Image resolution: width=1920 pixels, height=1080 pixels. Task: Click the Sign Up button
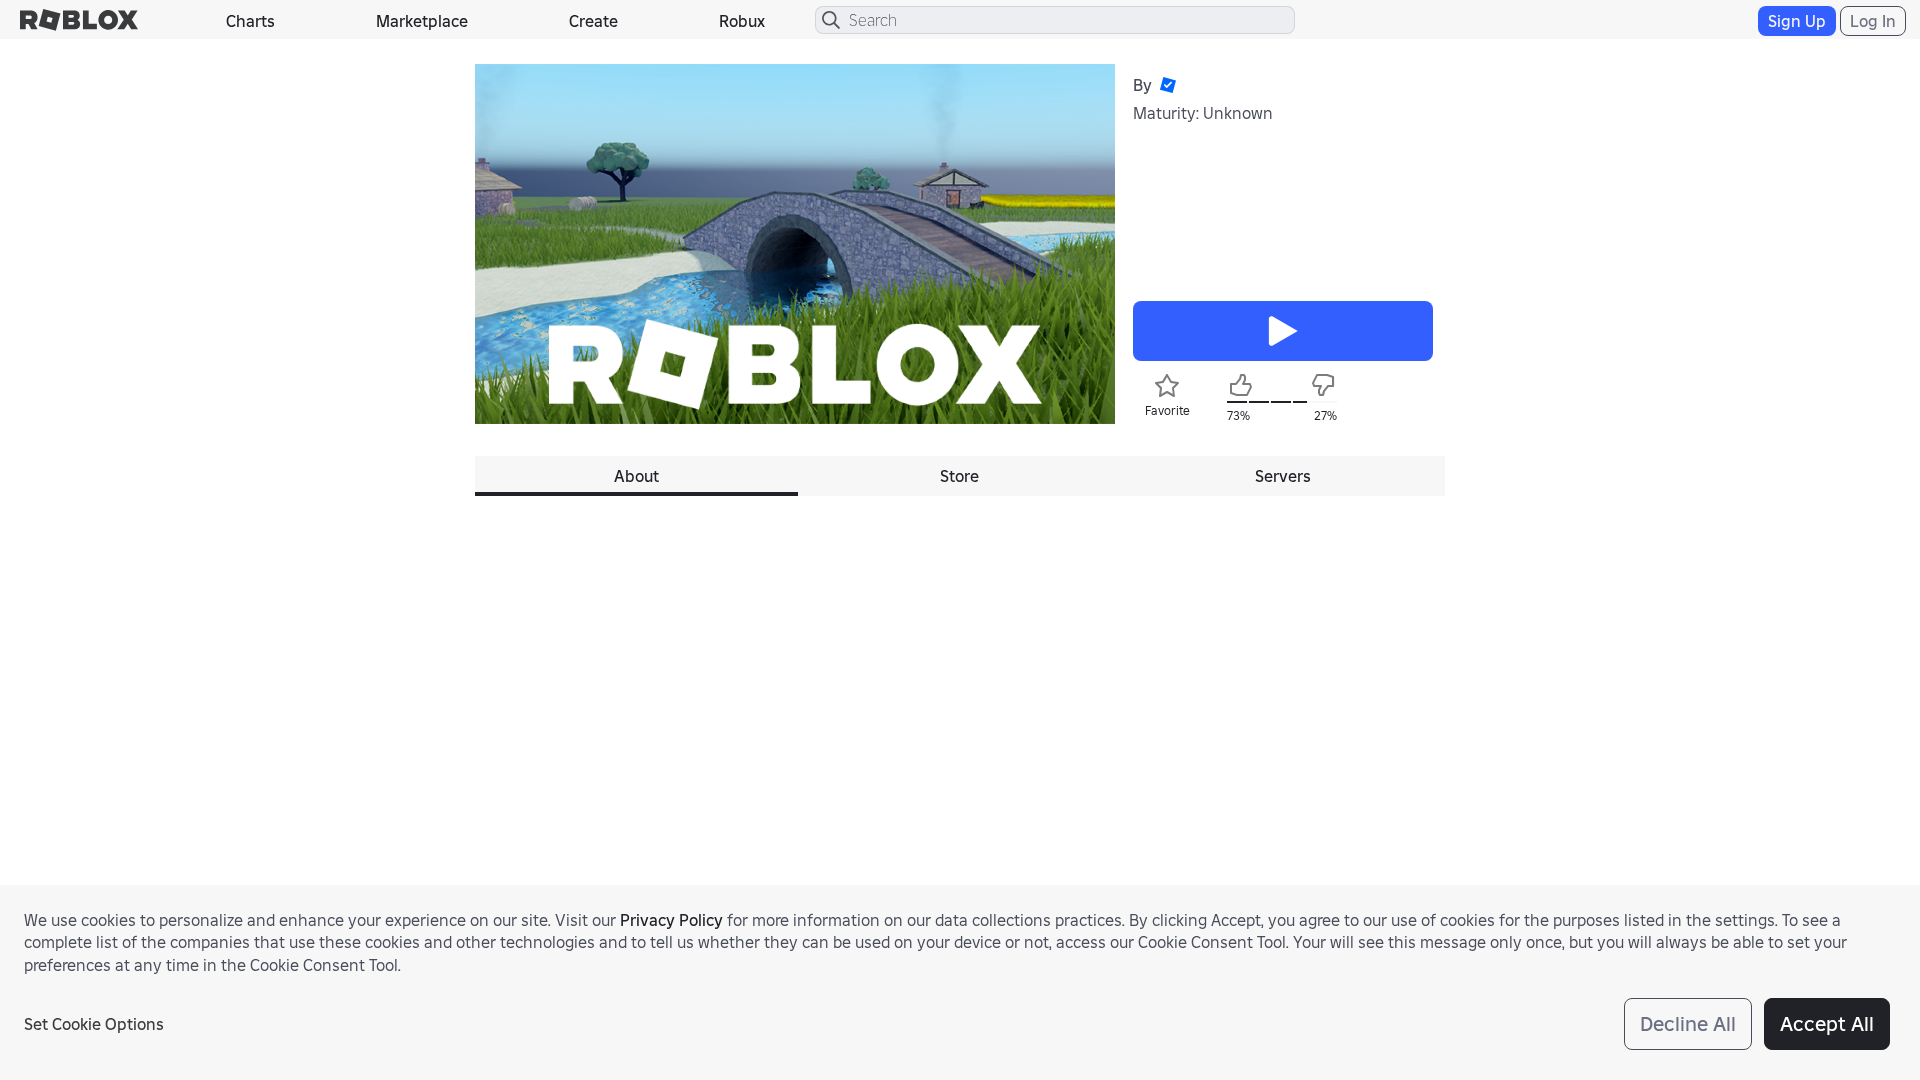click(x=1796, y=21)
